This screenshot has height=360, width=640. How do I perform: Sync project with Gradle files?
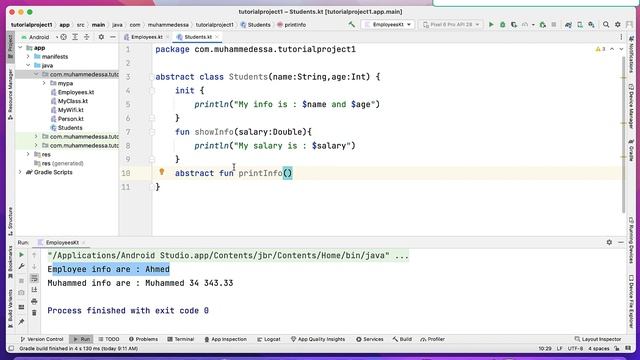pos(568,24)
